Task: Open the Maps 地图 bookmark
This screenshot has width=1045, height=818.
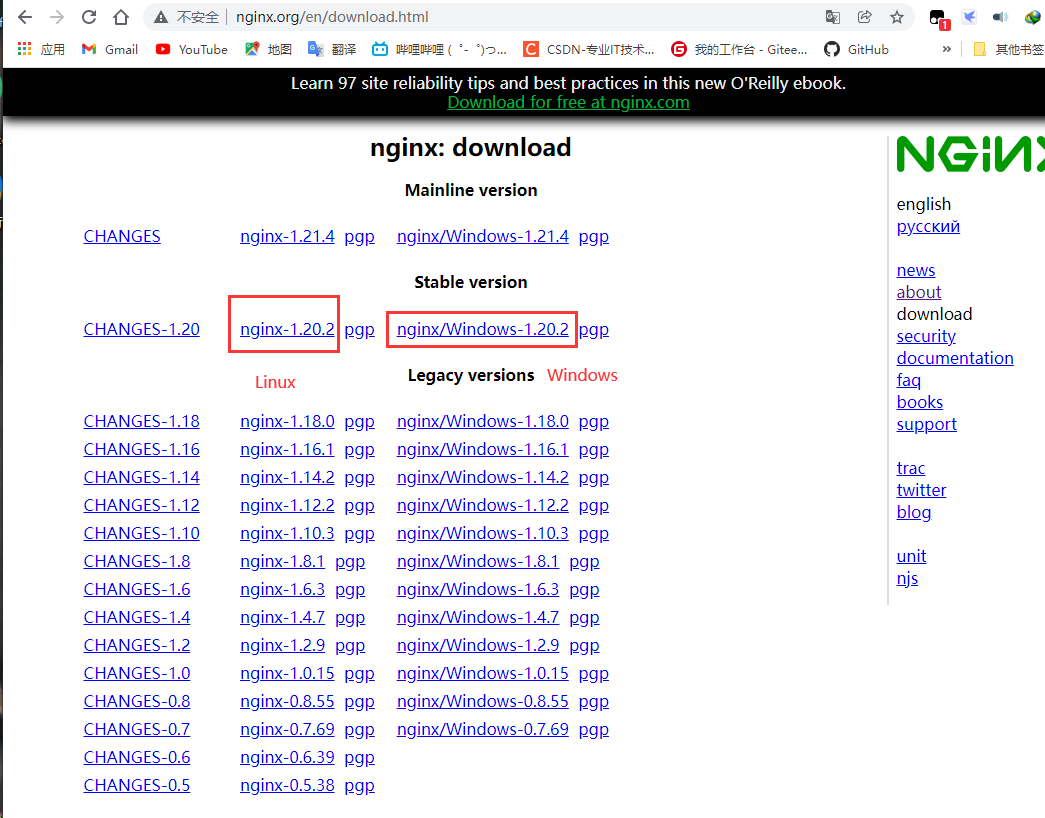Action: click(269, 49)
